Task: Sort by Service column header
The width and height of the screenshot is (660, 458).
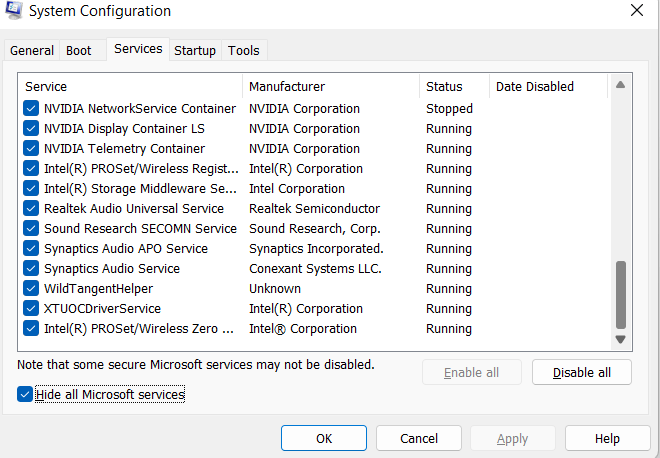Action: pyautogui.click(x=130, y=86)
